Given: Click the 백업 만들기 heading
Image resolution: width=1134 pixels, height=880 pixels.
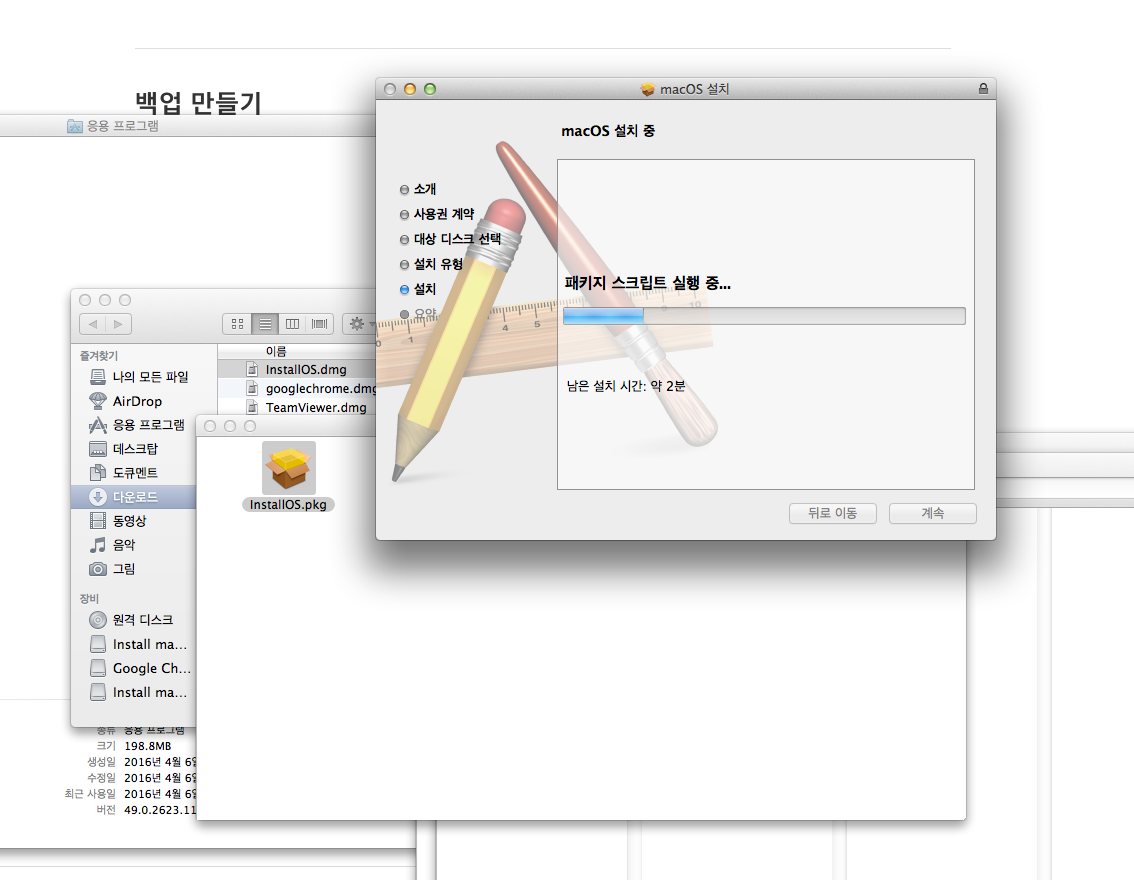Looking at the screenshot, I should pyautogui.click(x=198, y=102).
